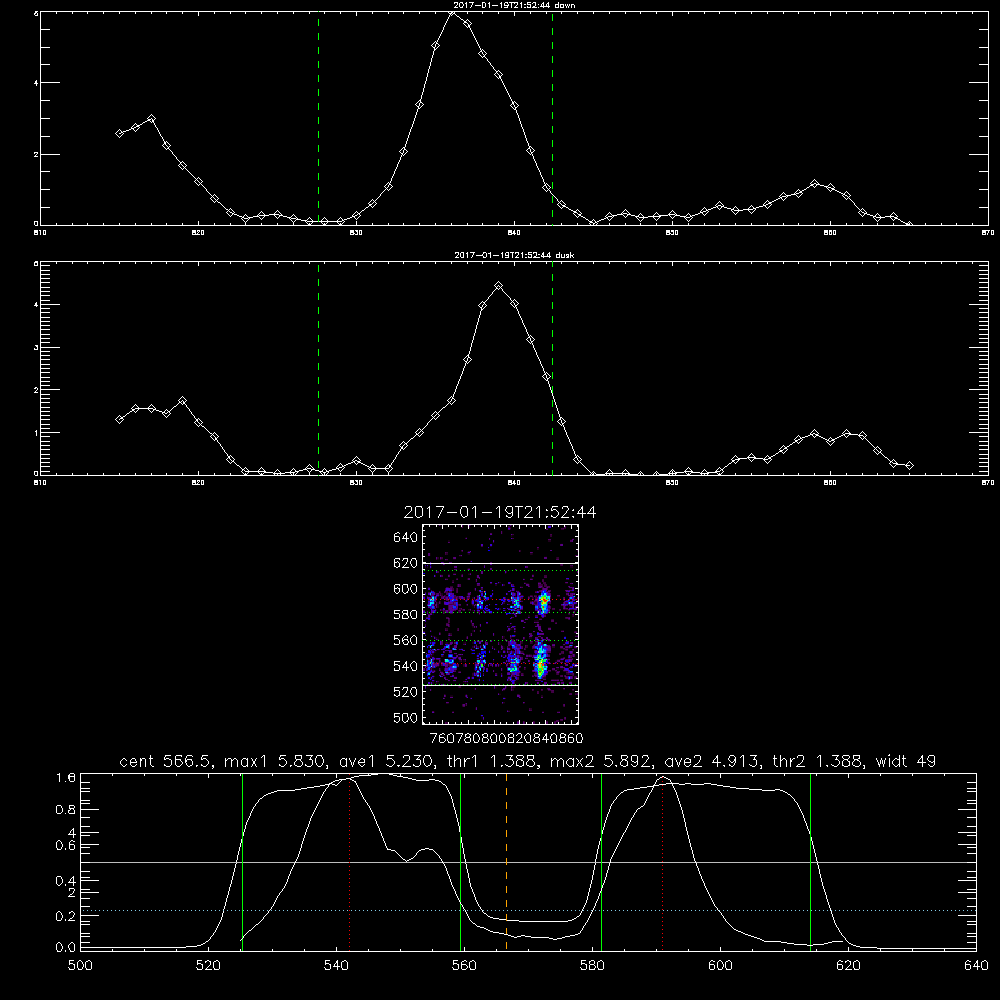Viewport: 1000px width, 1000px height.
Task: Click the red dotted peak line near 542 in bottom plot
Action: tap(349, 864)
